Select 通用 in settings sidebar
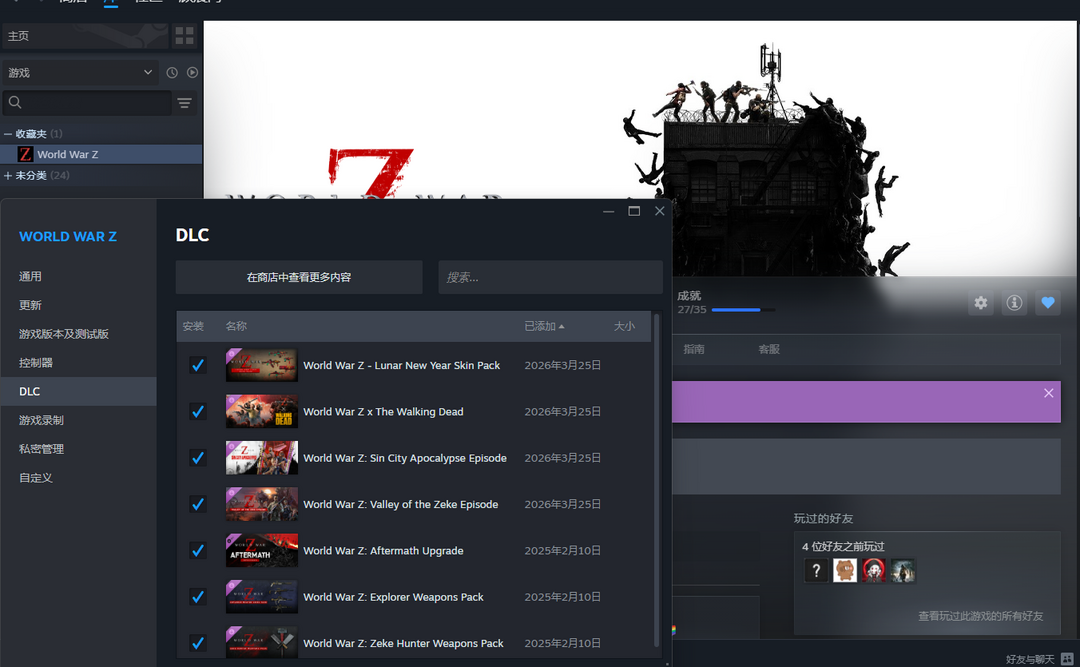 tap(31, 276)
